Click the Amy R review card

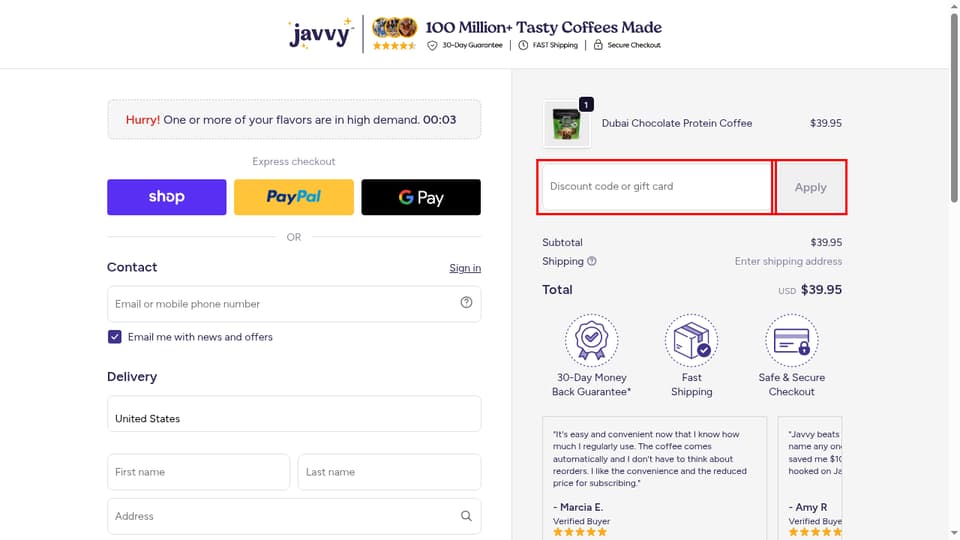pyautogui.click(x=810, y=478)
